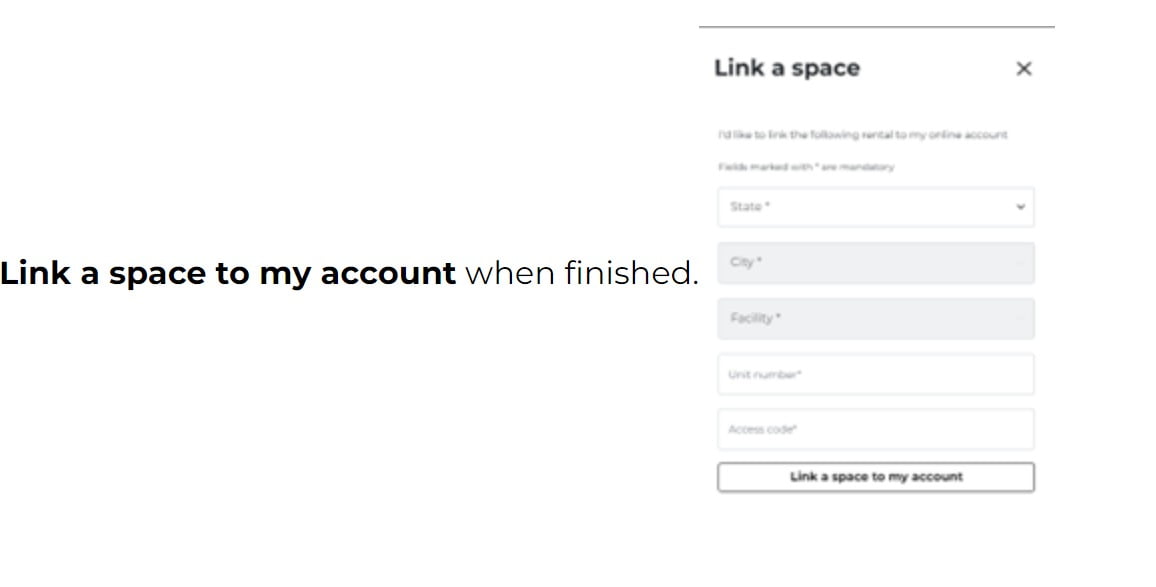Click the "State *" placeholder label
Image resolution: width=1156 pixels, height=587 pixels.
[750, 207]
